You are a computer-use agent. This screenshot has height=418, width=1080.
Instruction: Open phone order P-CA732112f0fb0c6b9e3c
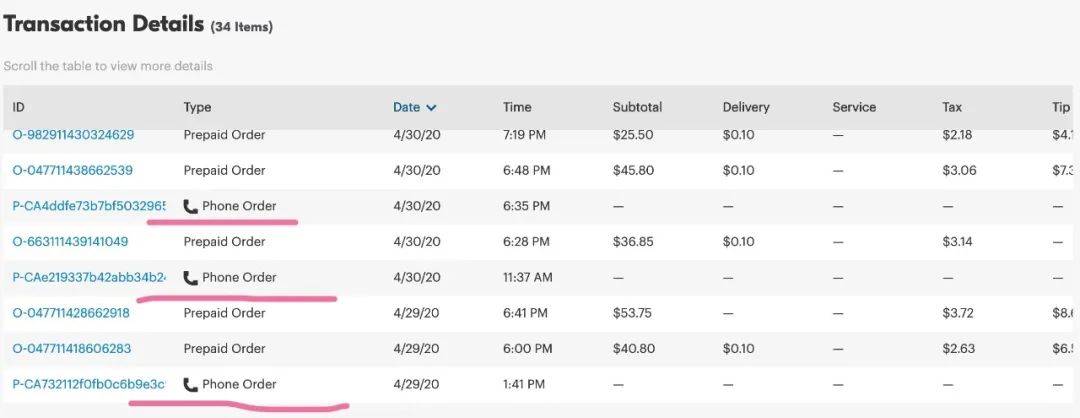90,384
